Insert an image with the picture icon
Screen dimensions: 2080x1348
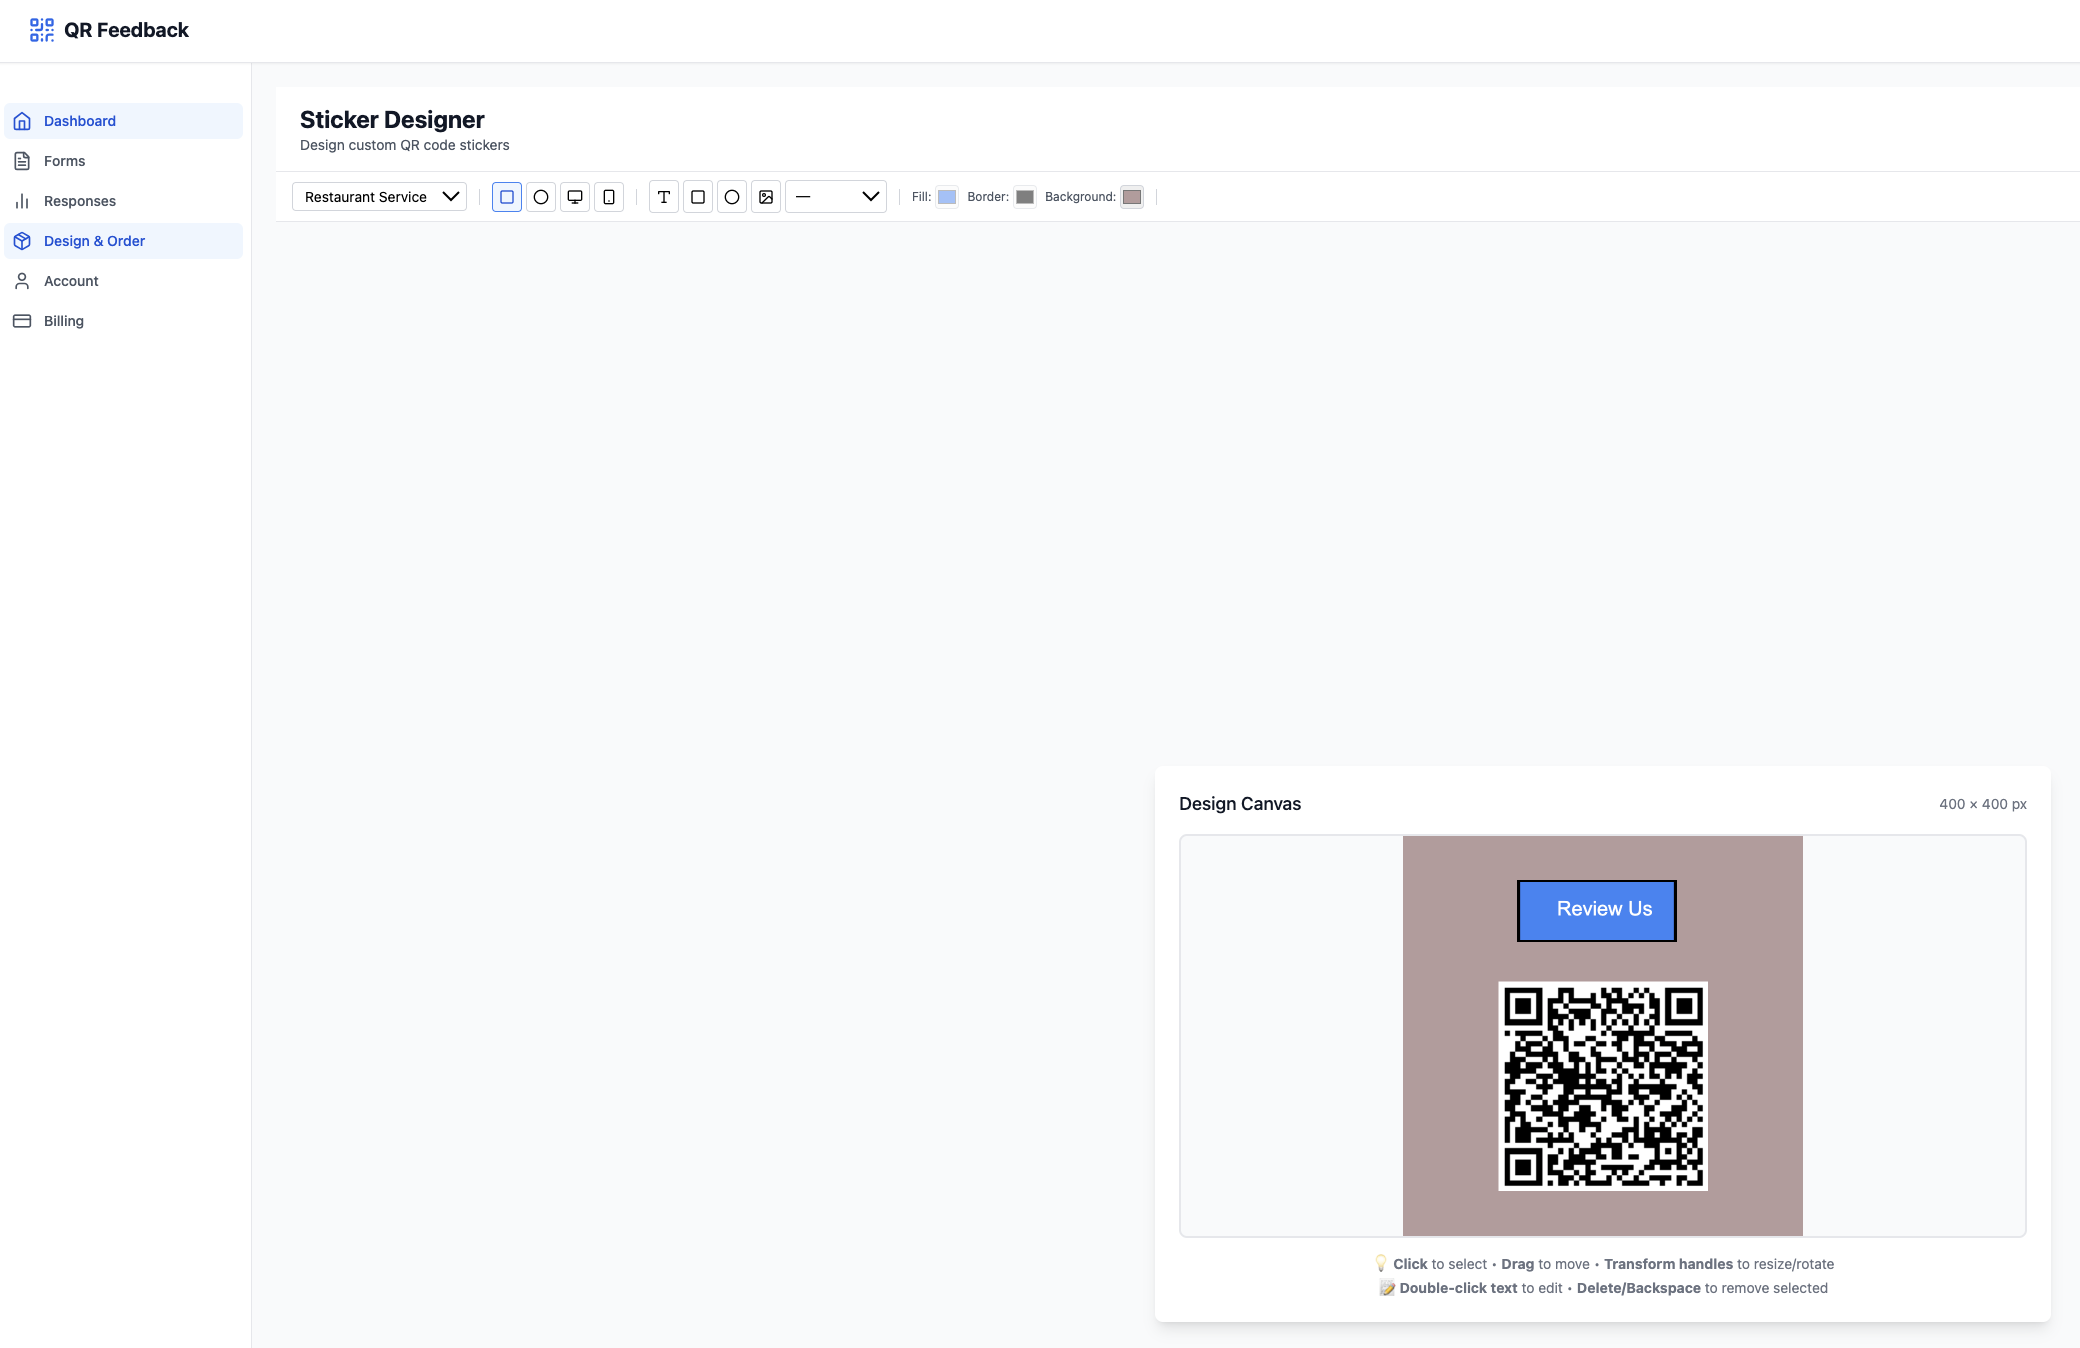(x=766, y=197)
